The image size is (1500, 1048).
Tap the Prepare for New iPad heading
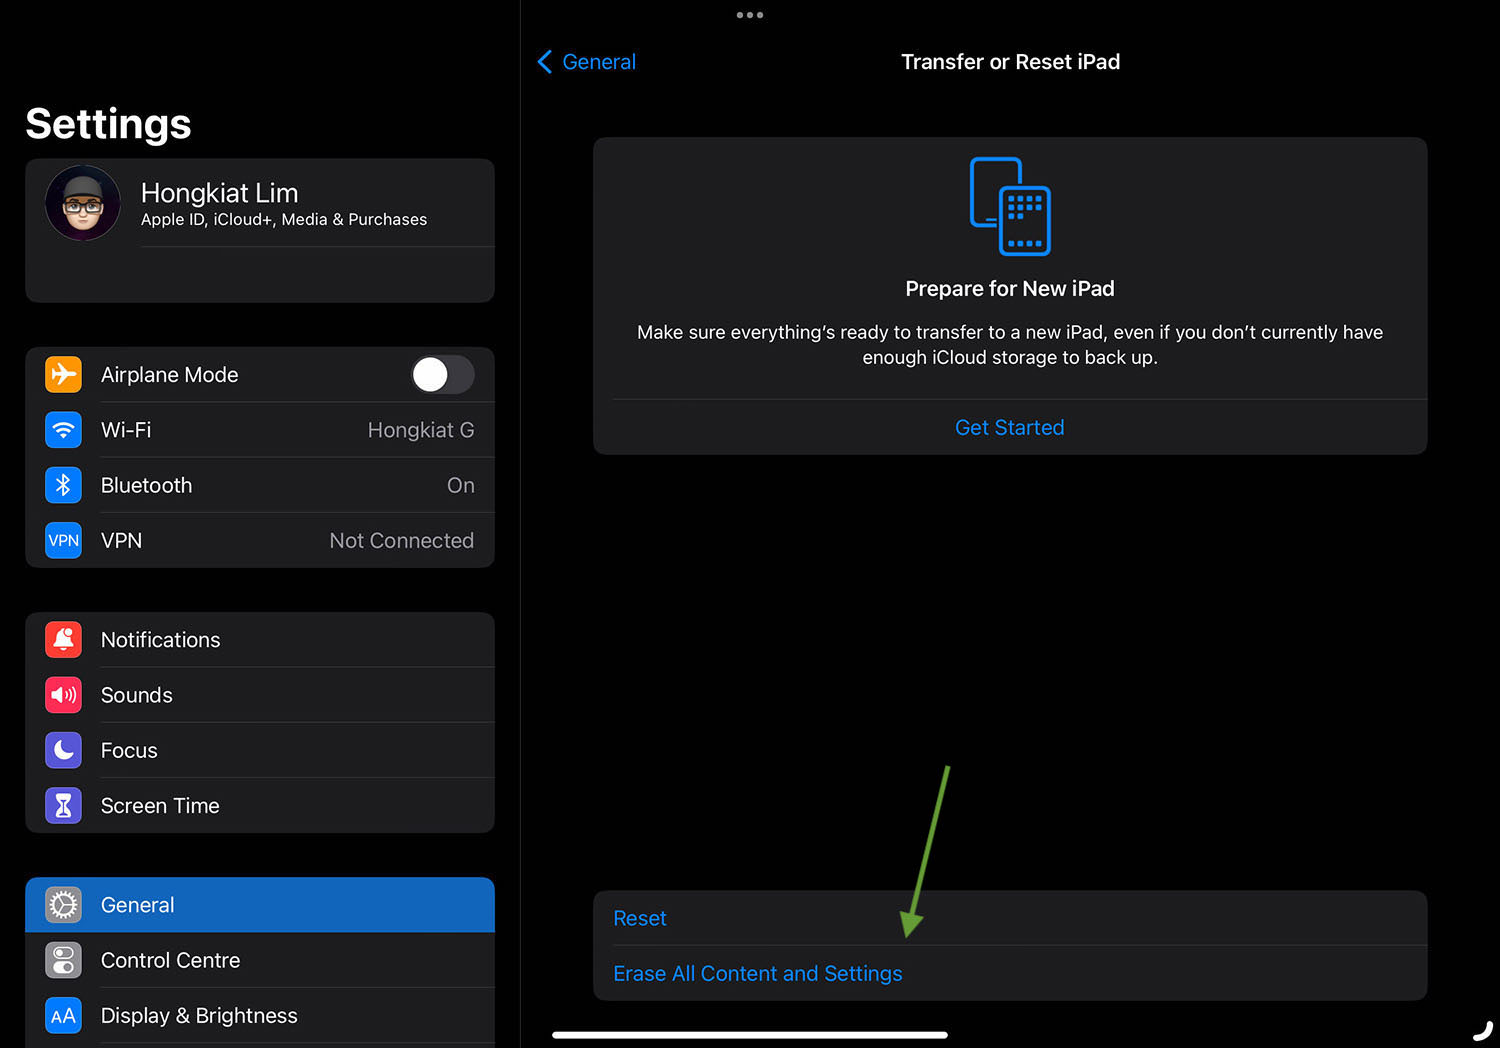tap(1010, 289)
